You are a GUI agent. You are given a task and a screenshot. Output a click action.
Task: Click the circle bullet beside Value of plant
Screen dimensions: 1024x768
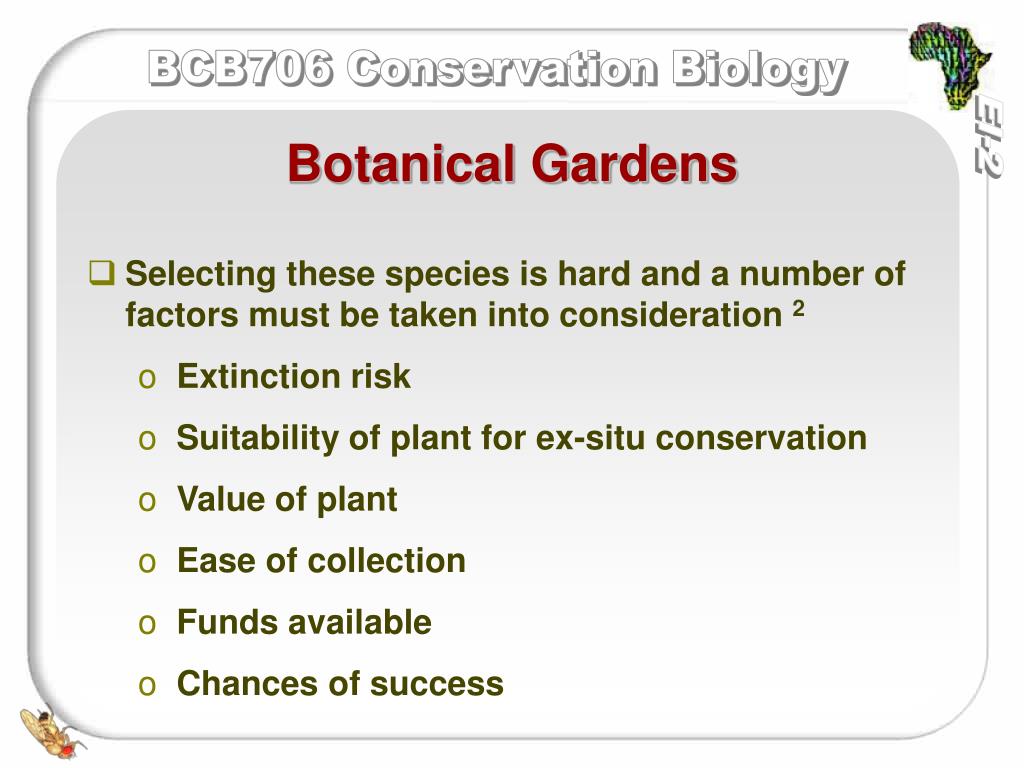(147, 502)
